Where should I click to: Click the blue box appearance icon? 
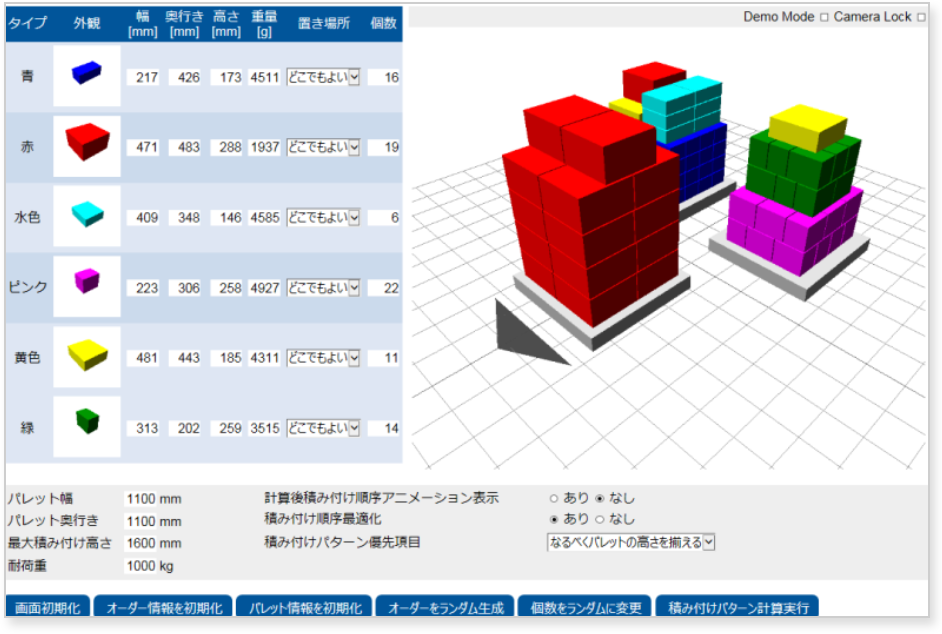pyautogui.click(x=87, y=74)
